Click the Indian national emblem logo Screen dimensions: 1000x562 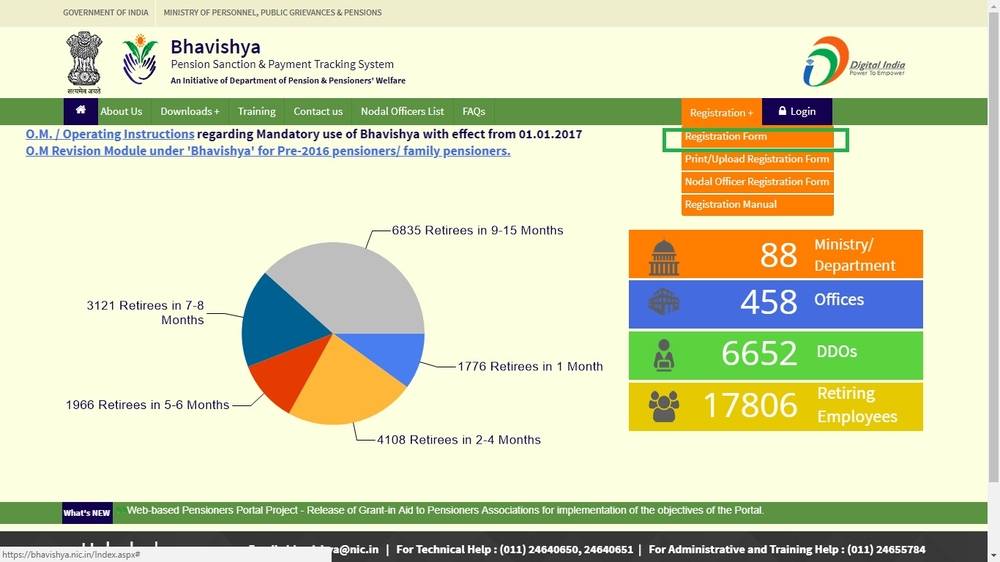tap(84, 61)
